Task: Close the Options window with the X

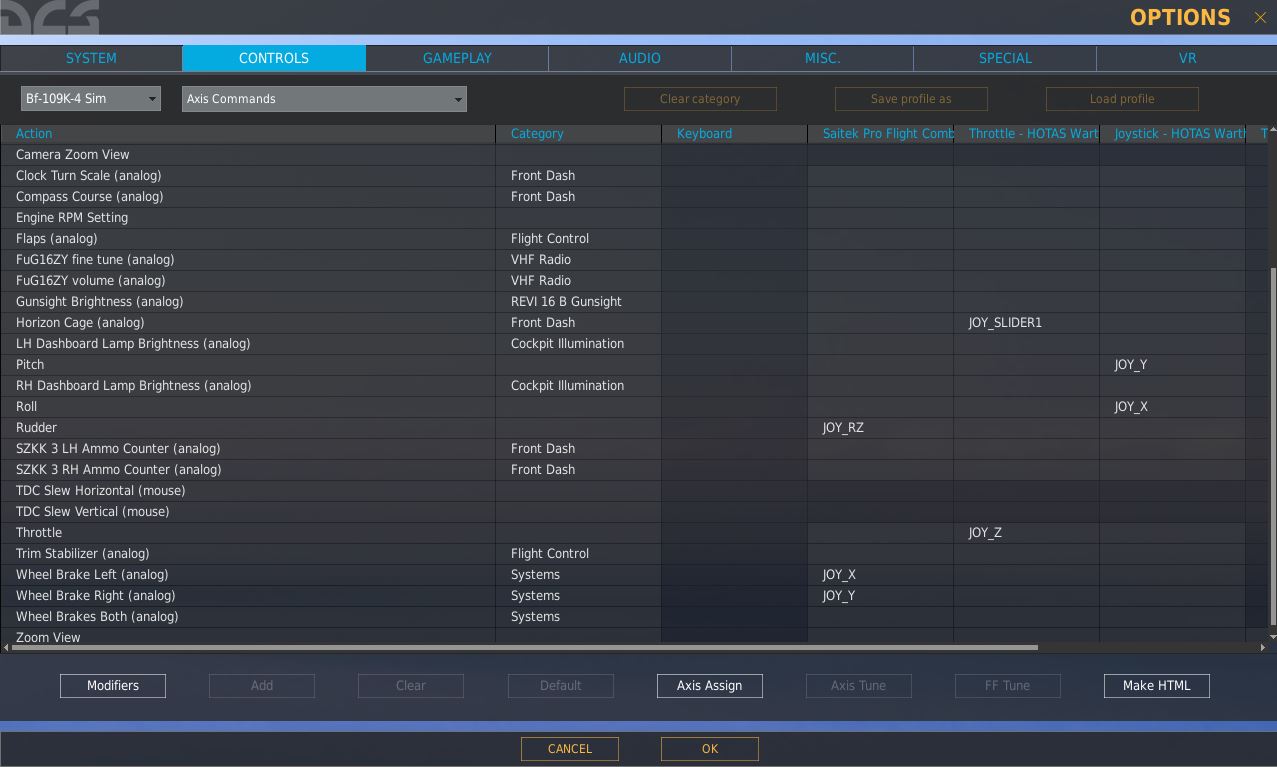Action: coord(1259,17)
